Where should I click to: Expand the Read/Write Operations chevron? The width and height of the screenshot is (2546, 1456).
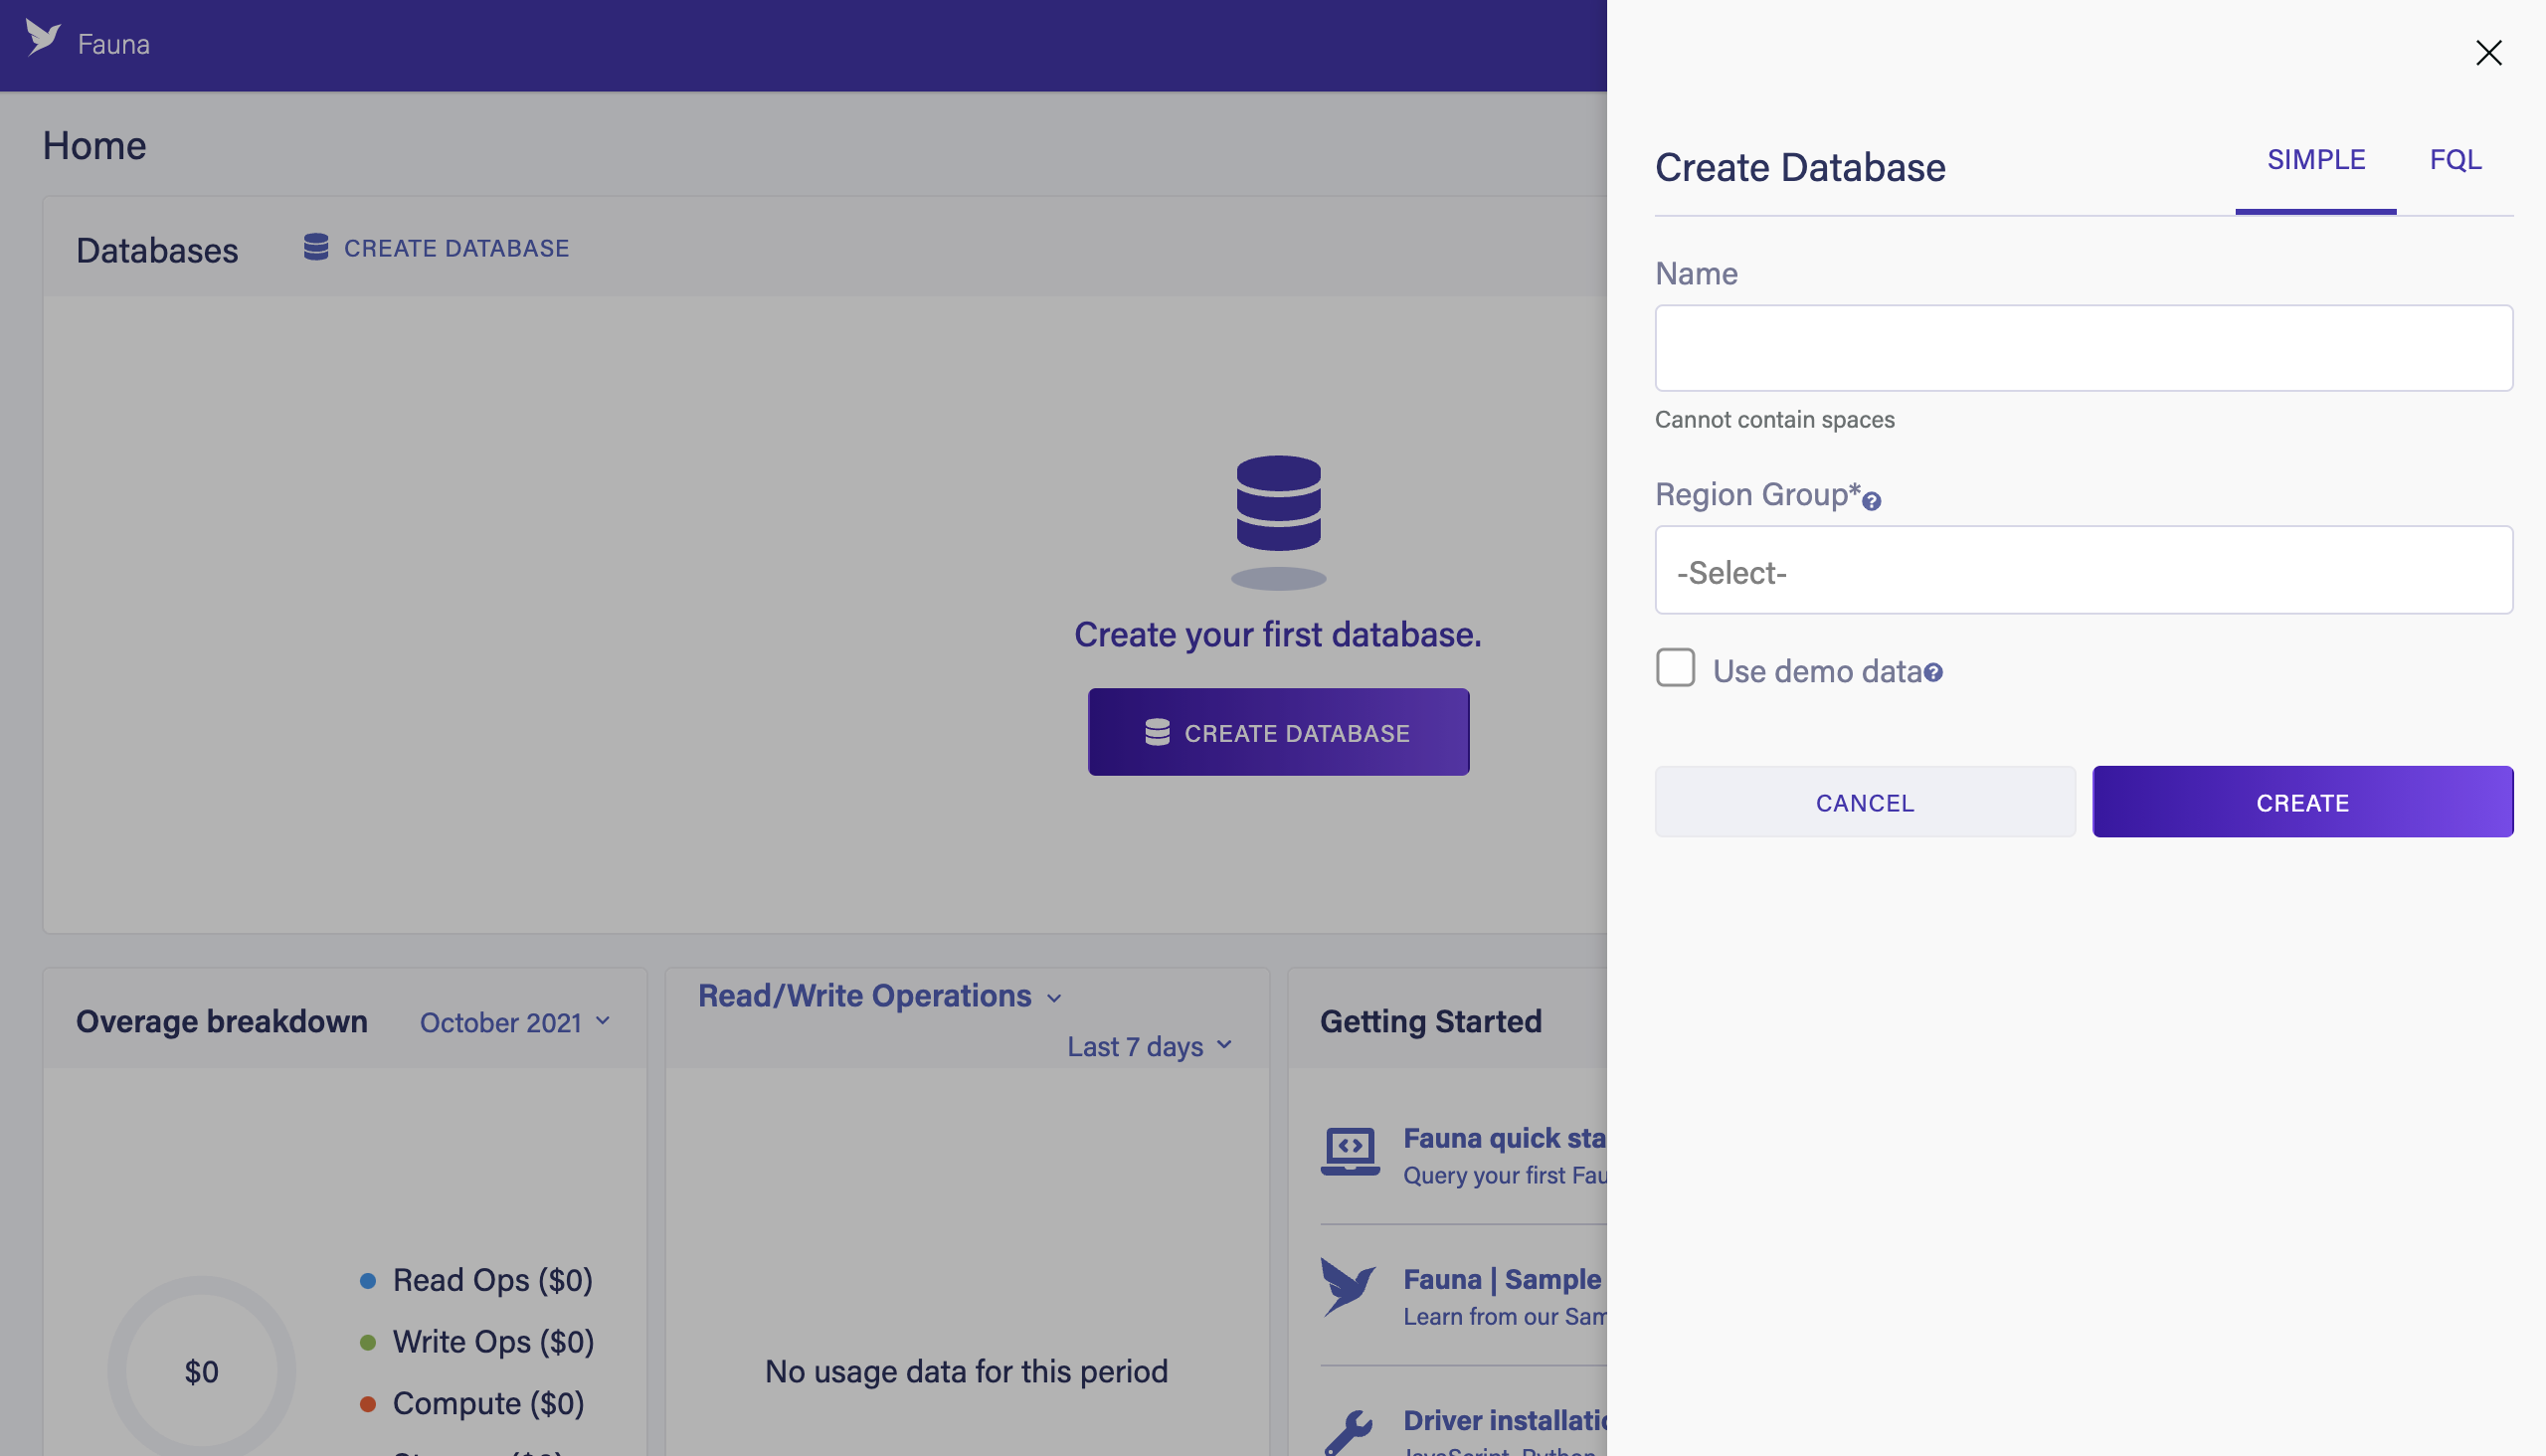pos(1057,997)
